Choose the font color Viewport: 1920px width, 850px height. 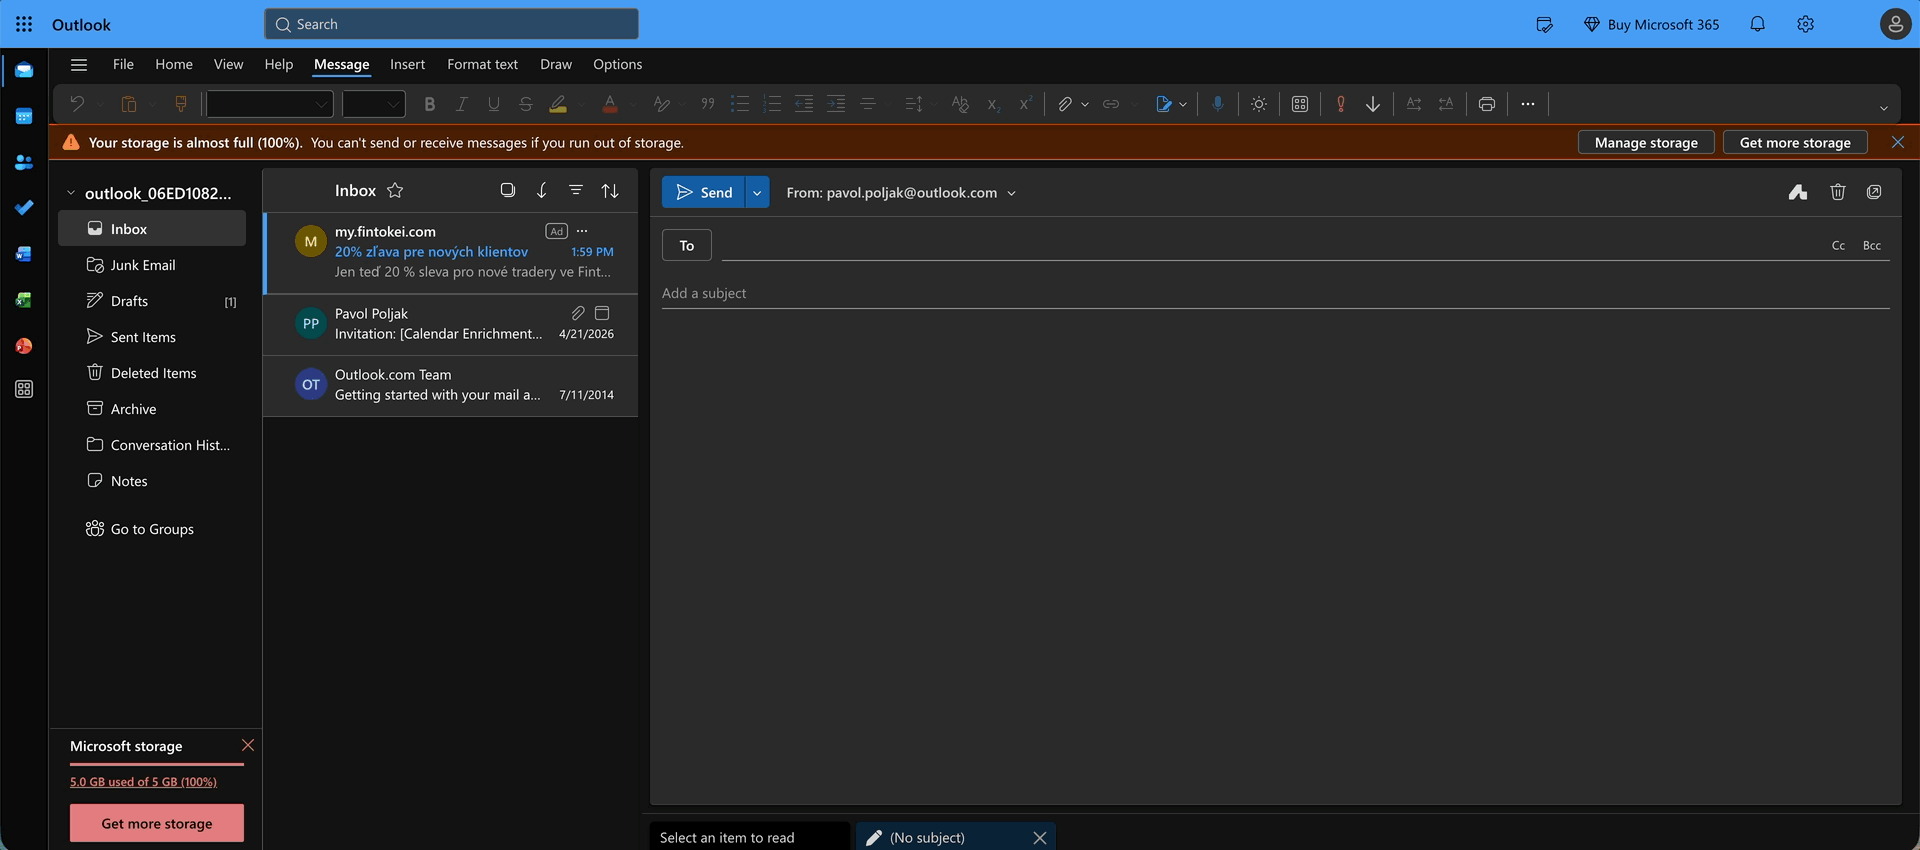[610, 104]
